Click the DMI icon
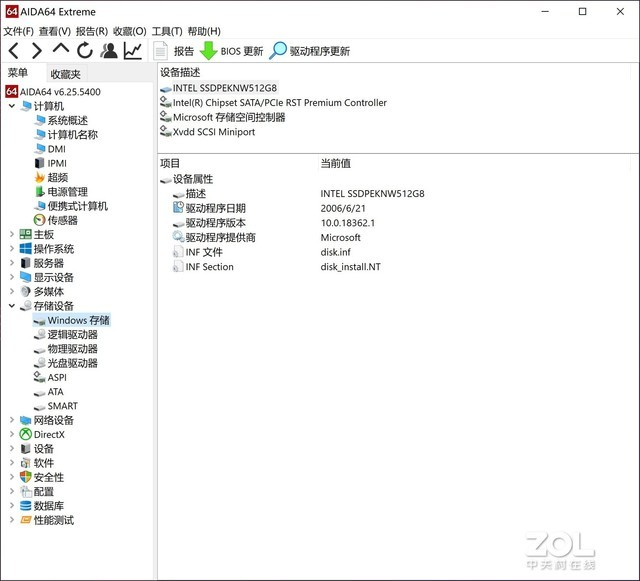 (x=40, y=149)
